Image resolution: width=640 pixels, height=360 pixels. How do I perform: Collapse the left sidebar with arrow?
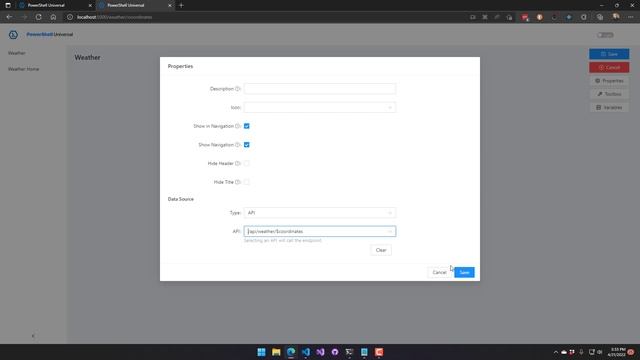pyautogui.click(x=33, y=336)
